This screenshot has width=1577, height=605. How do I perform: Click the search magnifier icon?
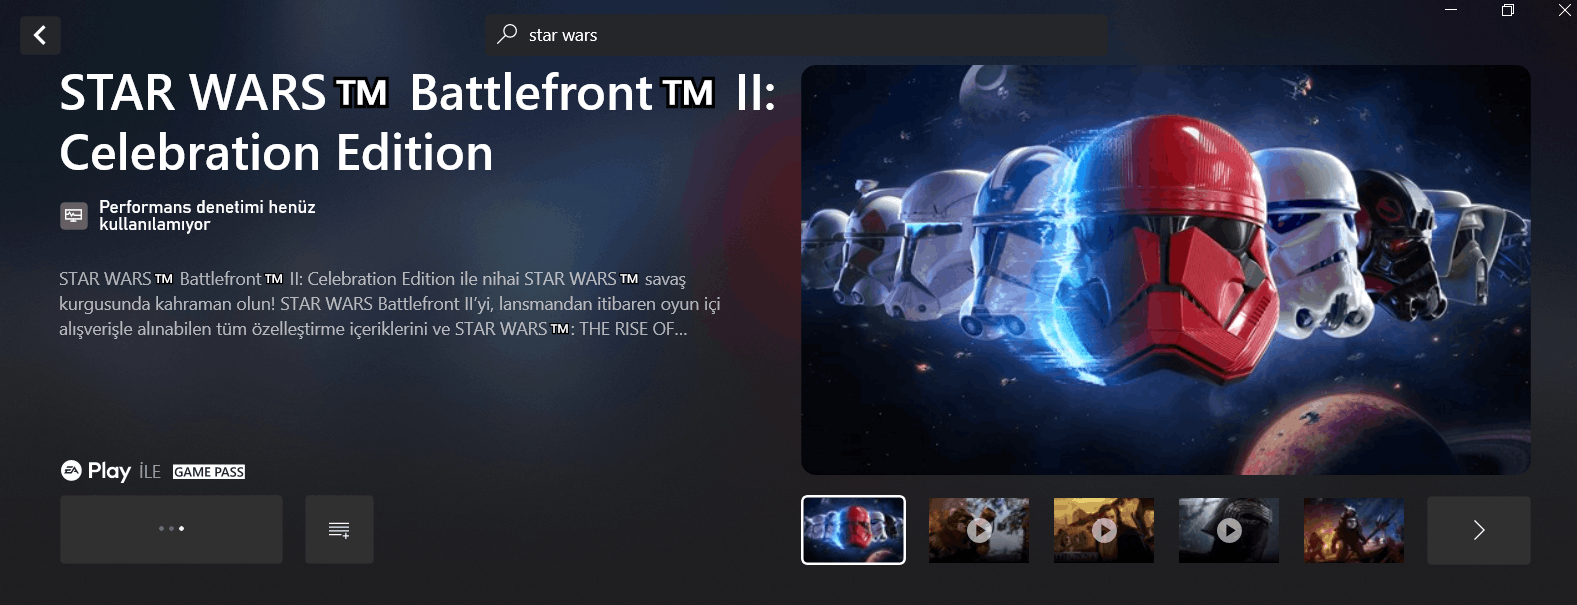(x=507, y=34)
